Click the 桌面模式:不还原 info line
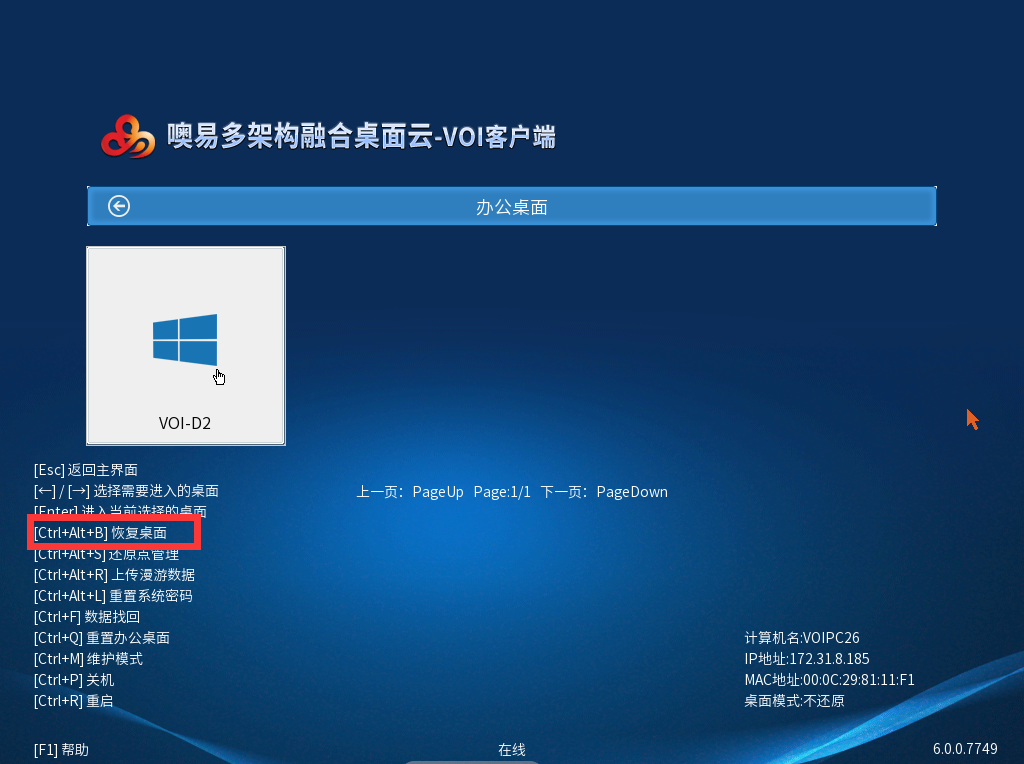The width and height of the screenshot is (1024, 764). 794,701
